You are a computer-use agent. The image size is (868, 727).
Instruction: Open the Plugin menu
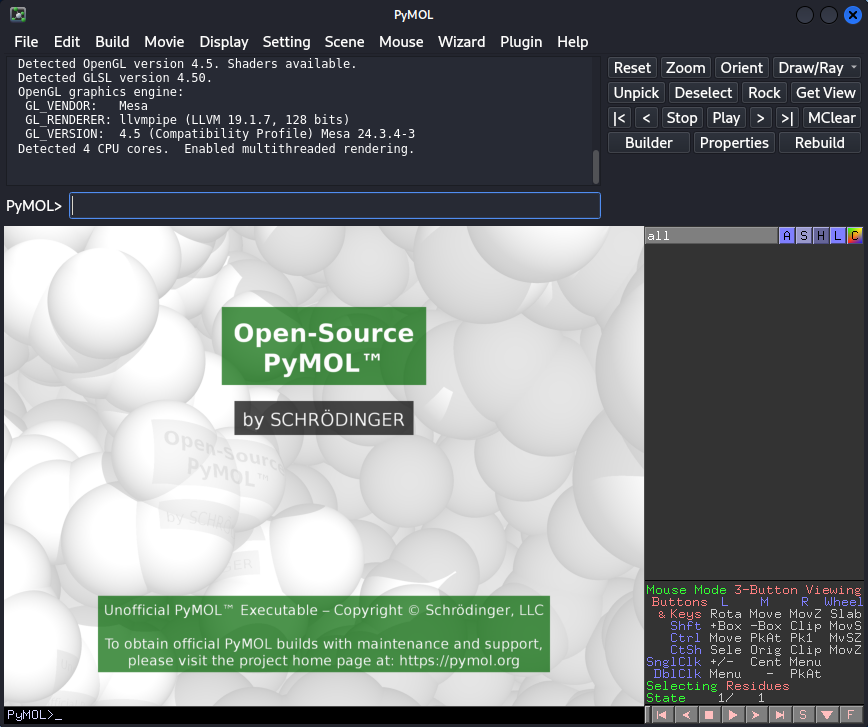[520, 42]
